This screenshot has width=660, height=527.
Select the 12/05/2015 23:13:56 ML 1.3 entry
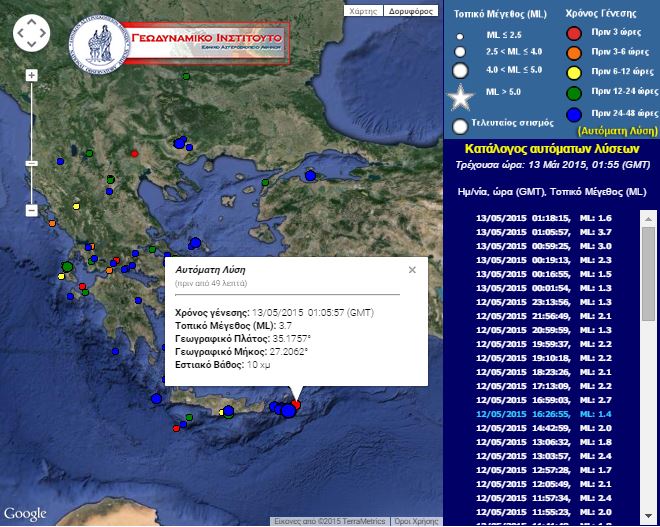tap(543, 302)
